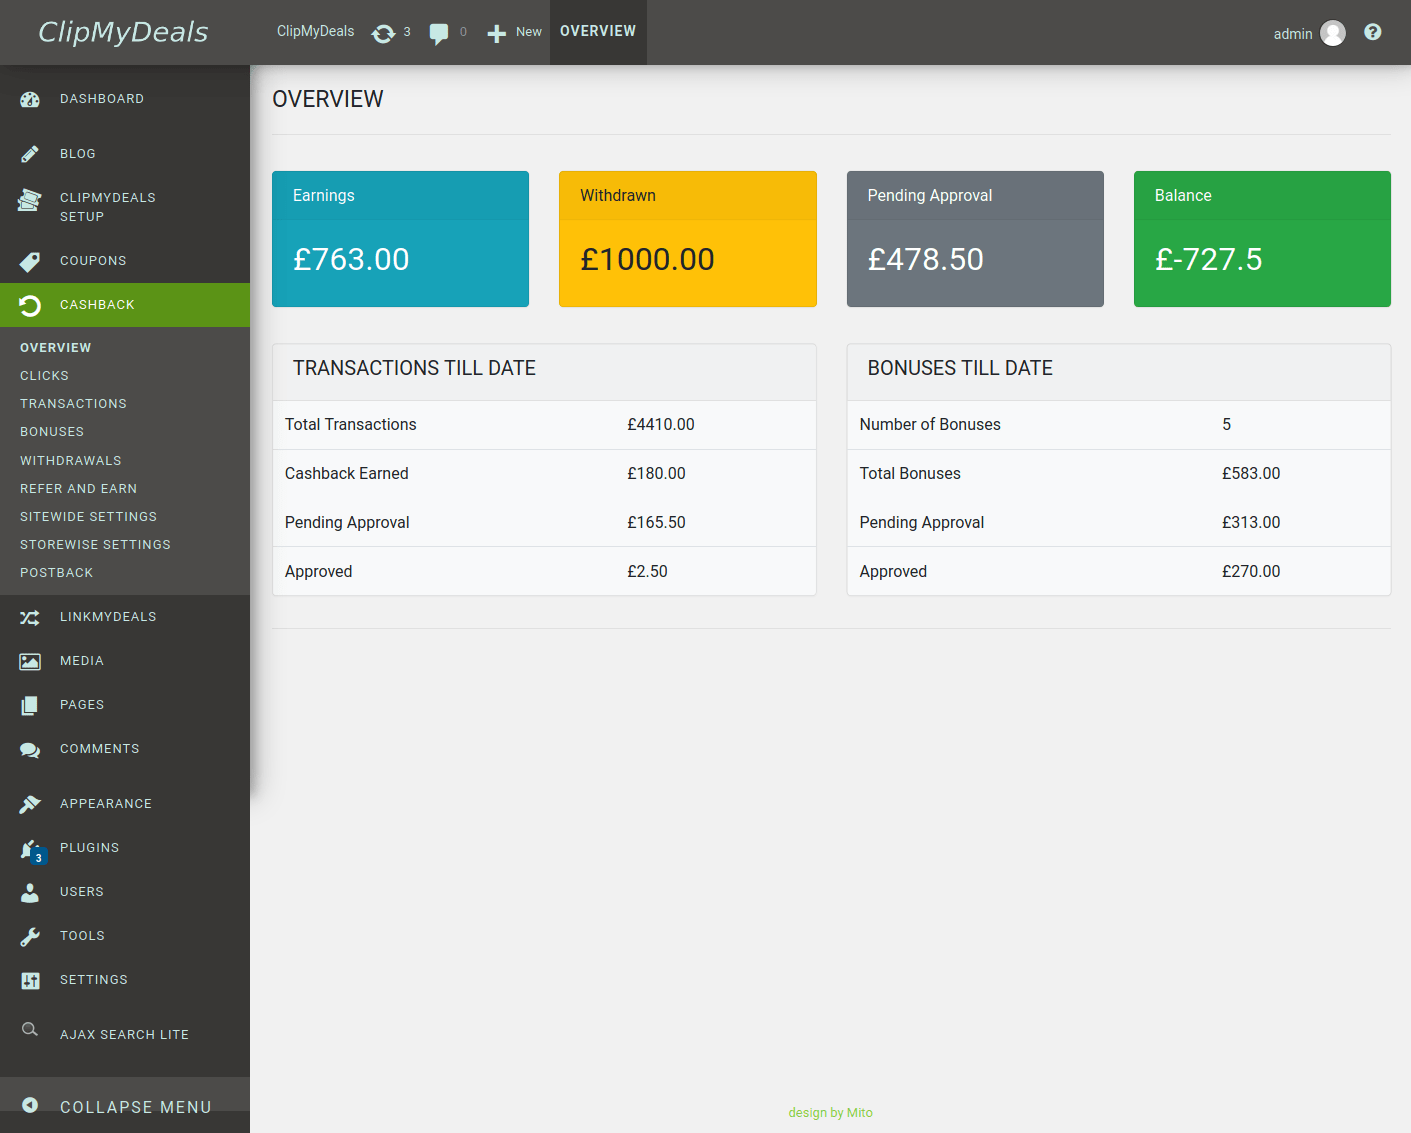
Task: Open Comments label in sidebar
Action: coord(100,749)
